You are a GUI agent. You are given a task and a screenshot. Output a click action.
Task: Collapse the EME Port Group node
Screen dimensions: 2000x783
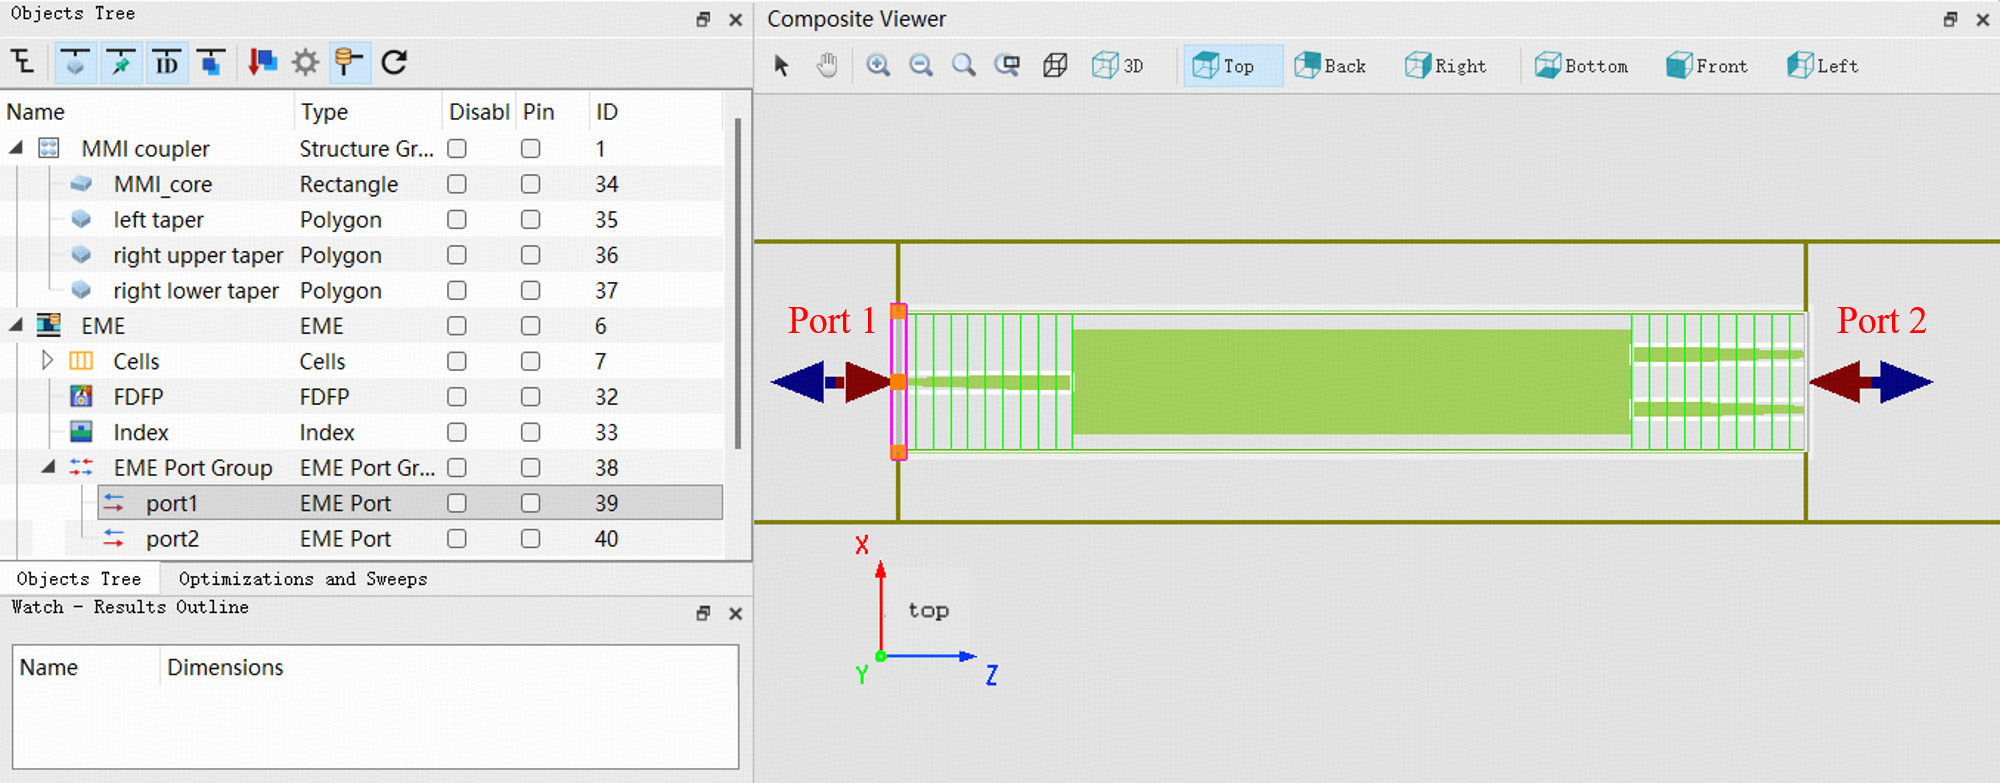pos(48,467)
